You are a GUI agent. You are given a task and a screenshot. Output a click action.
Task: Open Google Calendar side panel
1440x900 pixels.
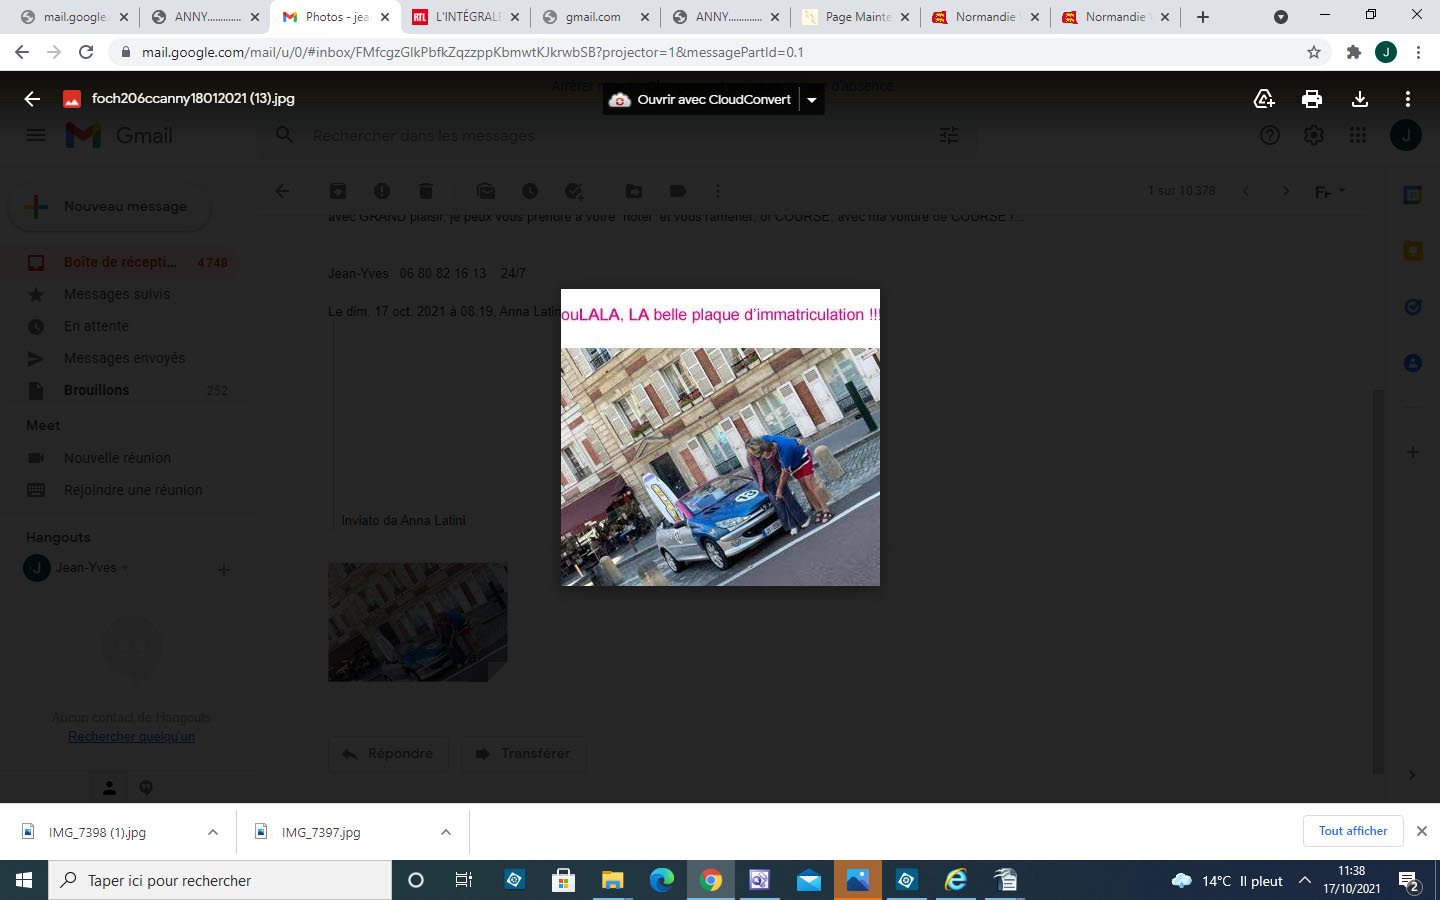(1413, 195)
